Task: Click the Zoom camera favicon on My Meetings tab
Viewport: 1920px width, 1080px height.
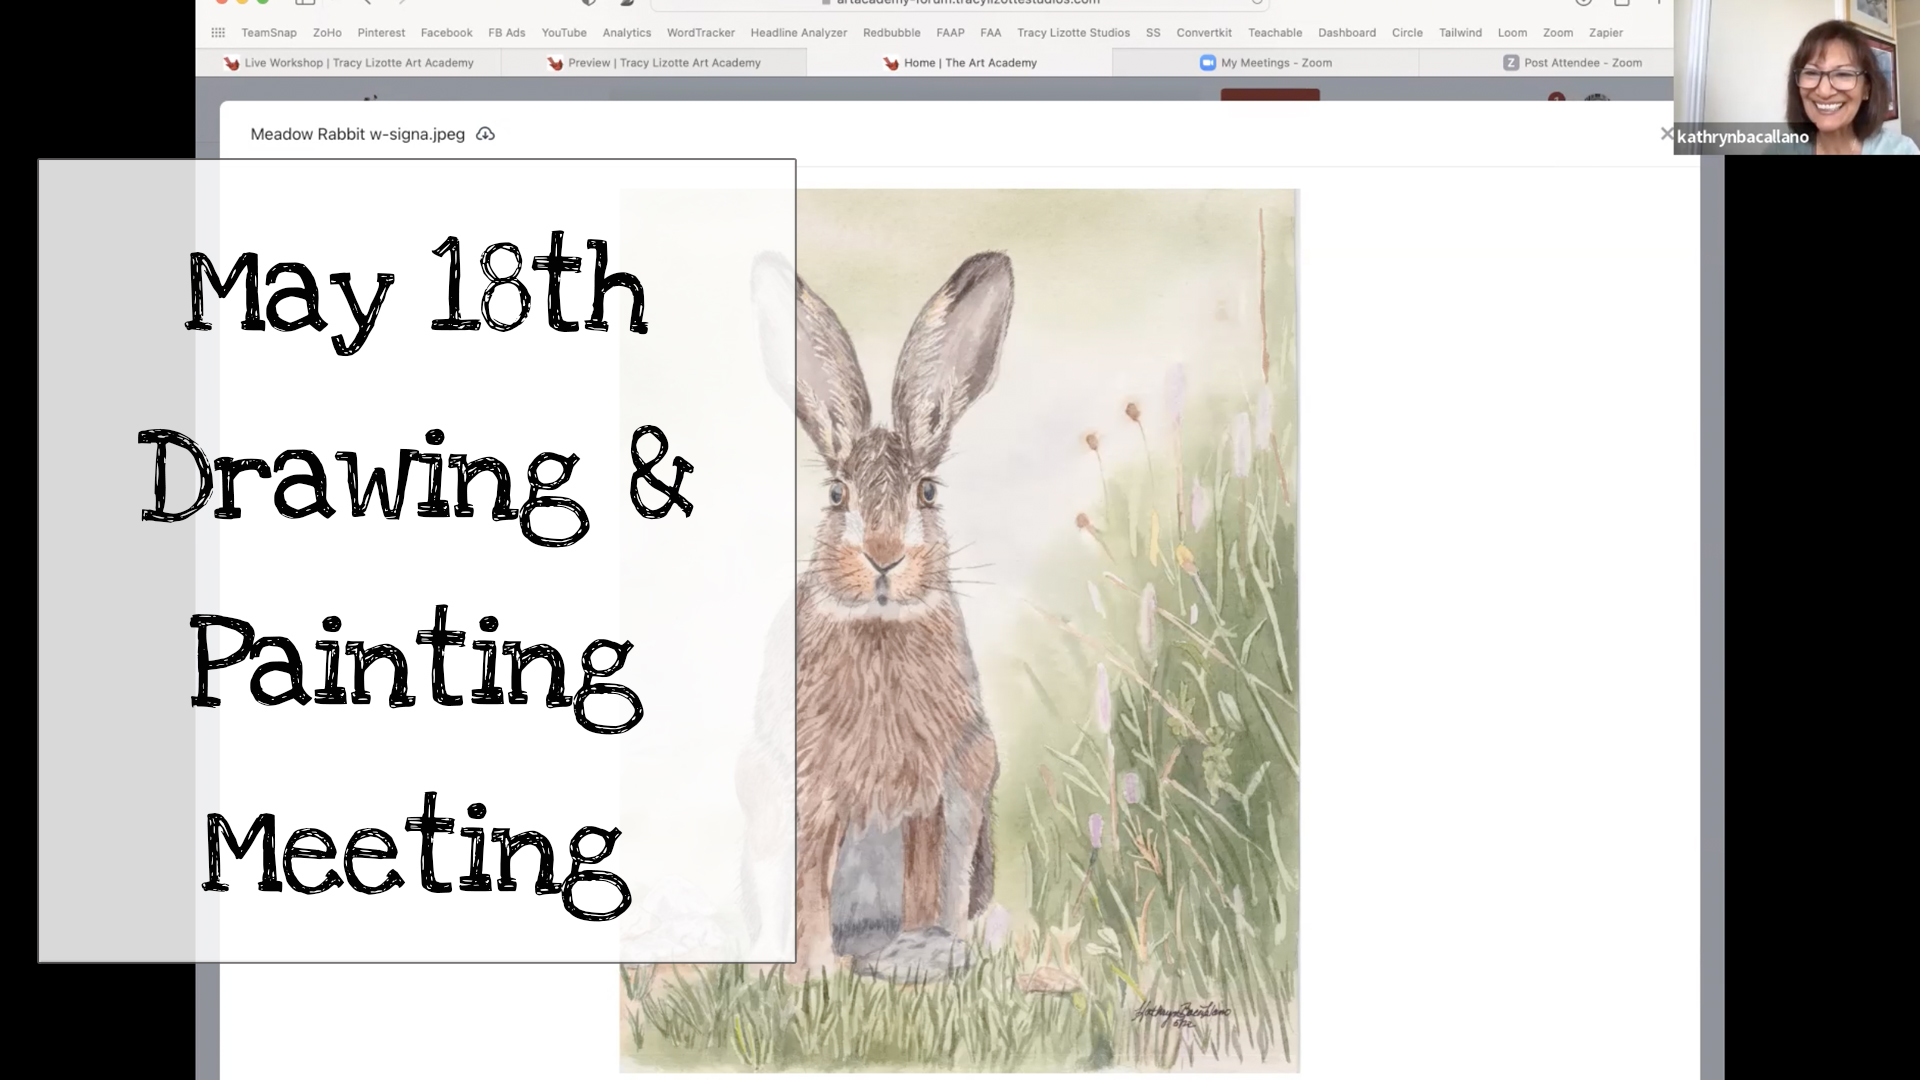Action: [x=1207, y=62]
